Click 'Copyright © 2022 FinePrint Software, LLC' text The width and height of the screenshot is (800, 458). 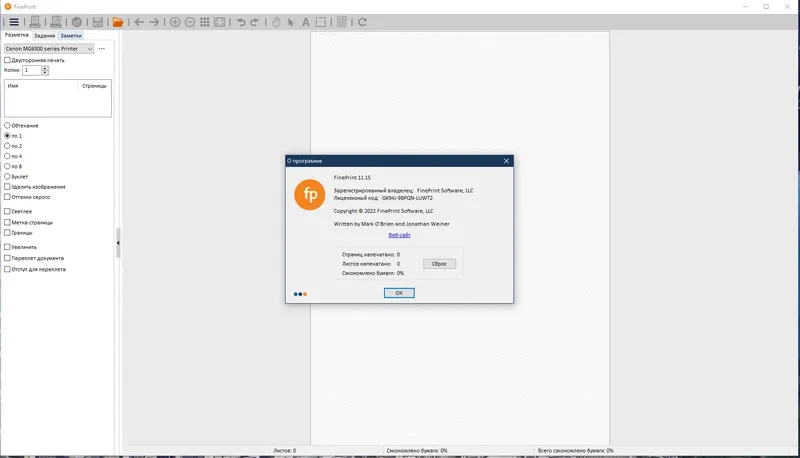point(384,211)
